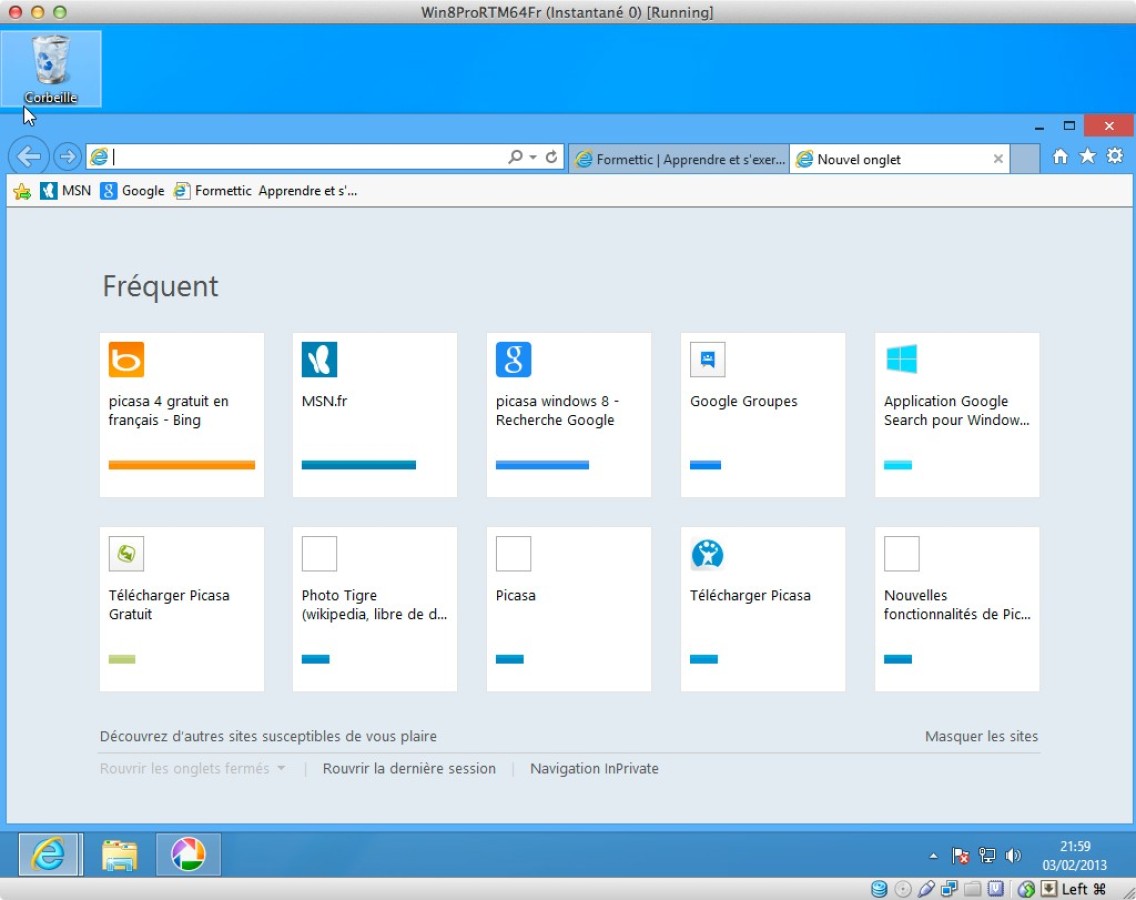This screenshot has height=900, width=1136.
Task: Close the Nouvel onglet tab
Action: coord(998,159)
